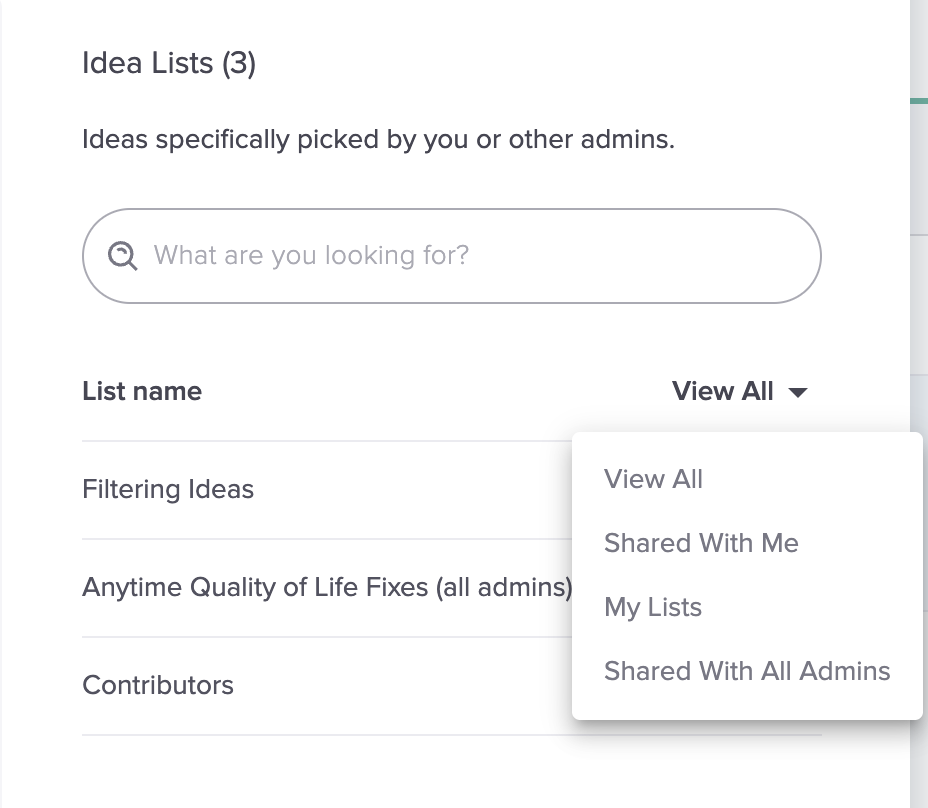The width and height of the screenshot is (928, 808).
Task: Click the Idea Lists (3) heading
Action: click(x=169, y=63)
